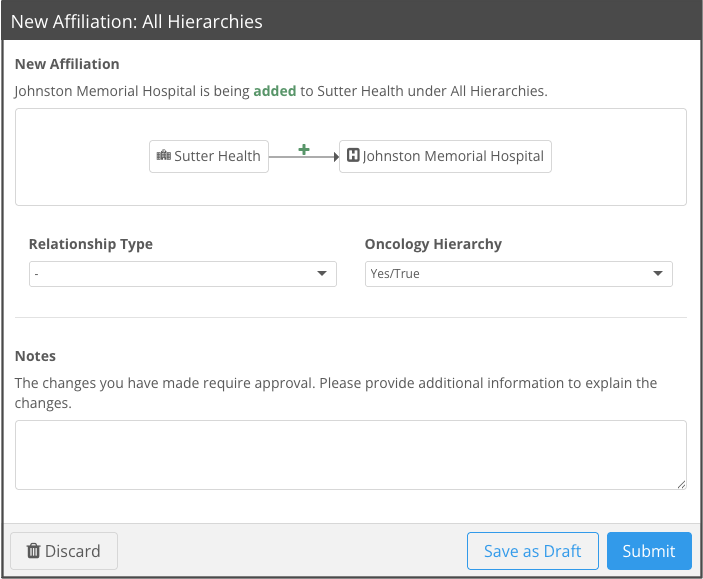This screenshot has height=579, width=703.
Task: Click the dialog title New Affiliation: All Hierarchies
Action: pyautogui.click(x=137, y=21)
